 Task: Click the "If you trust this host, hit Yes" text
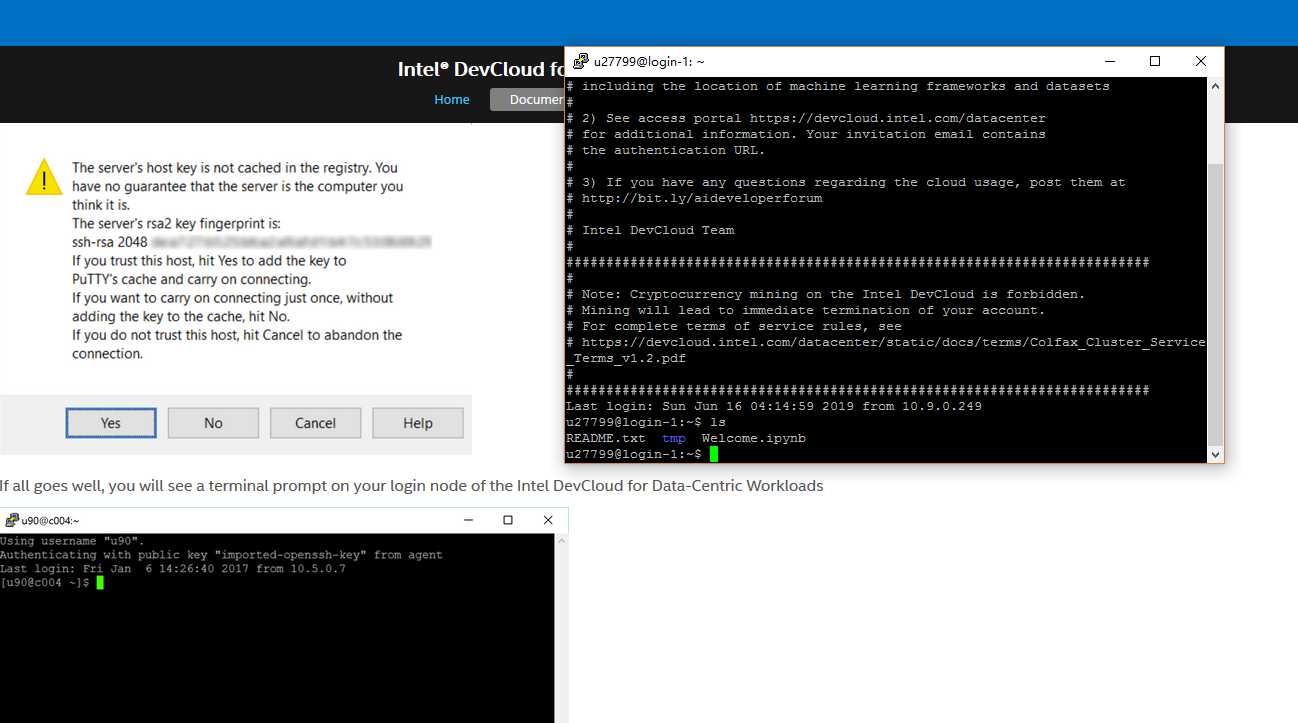coord(209,261)
